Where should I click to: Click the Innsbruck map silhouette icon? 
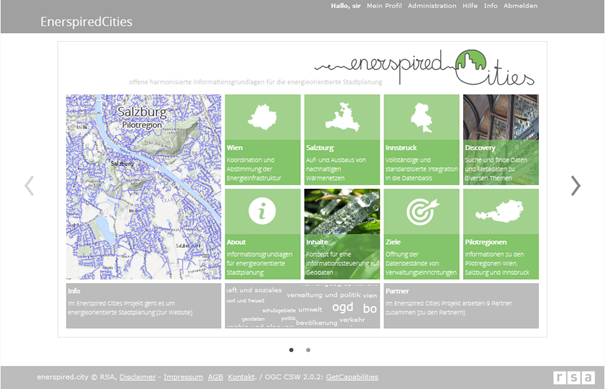(x=421, y=117)
